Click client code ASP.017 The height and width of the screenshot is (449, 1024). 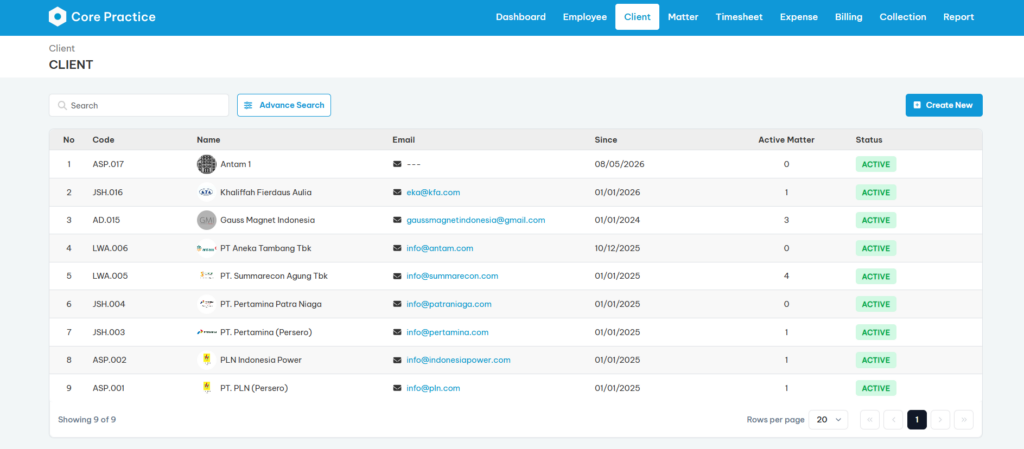(x=108, y=164)
